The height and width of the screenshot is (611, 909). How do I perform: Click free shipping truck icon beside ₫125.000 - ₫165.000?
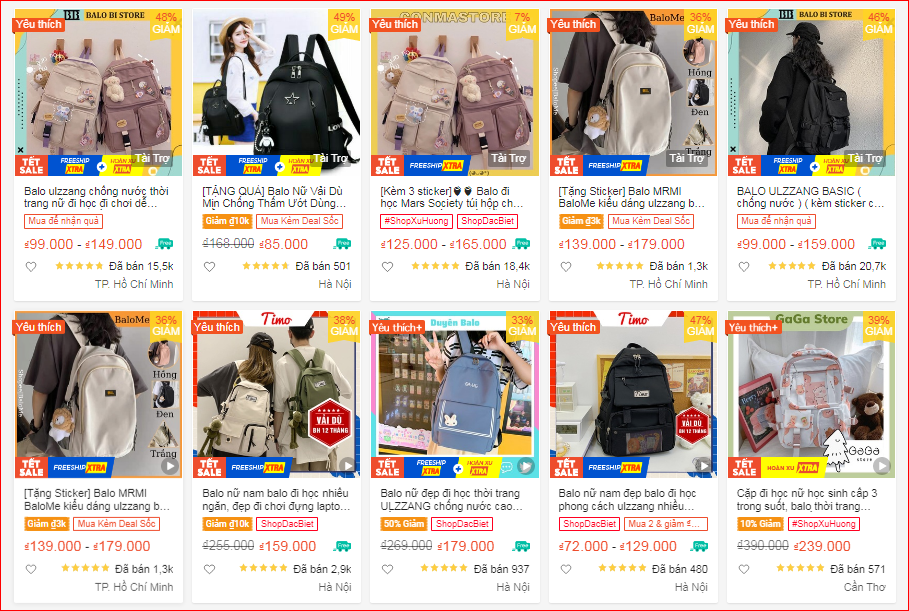(521, 244)
